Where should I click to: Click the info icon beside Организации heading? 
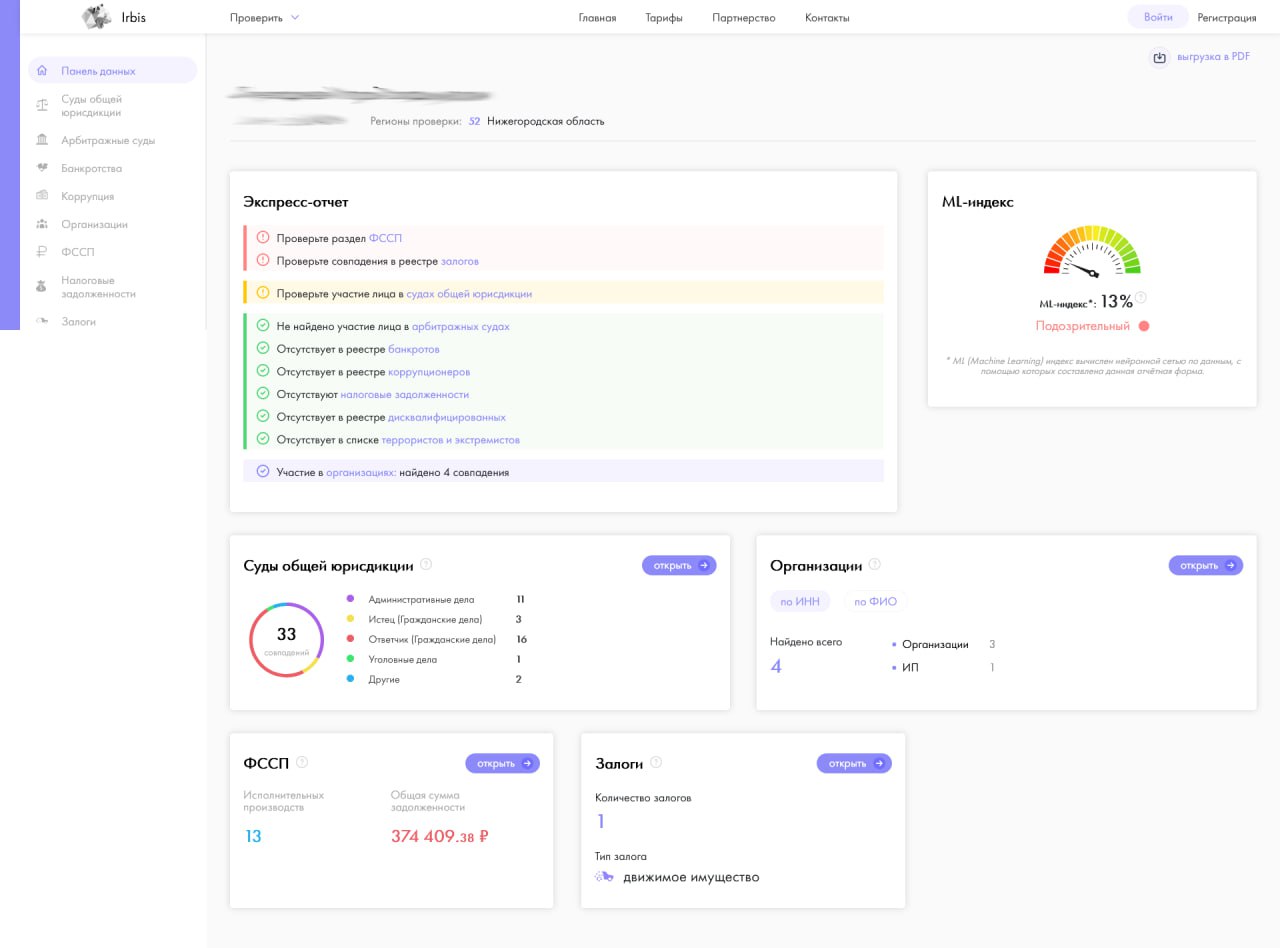click(x=875, y=564)
